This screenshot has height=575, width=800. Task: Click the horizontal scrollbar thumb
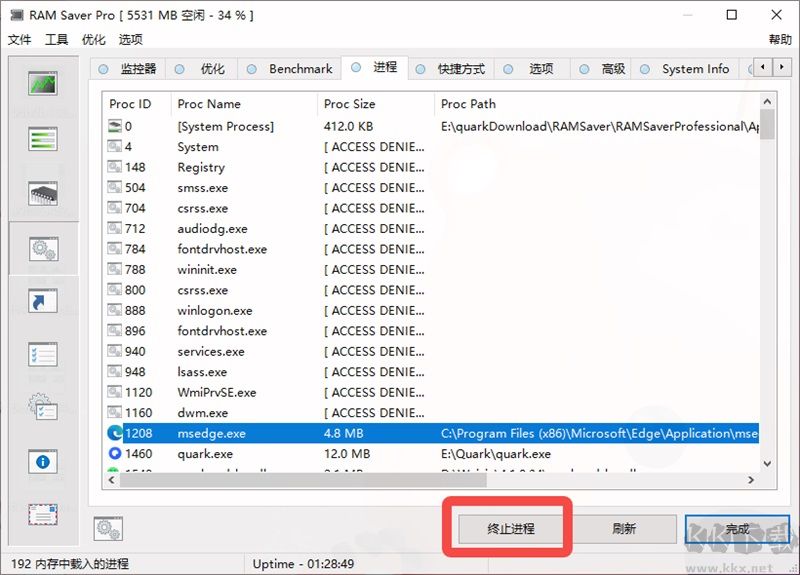pyautogui.click(x=303, y=480)
